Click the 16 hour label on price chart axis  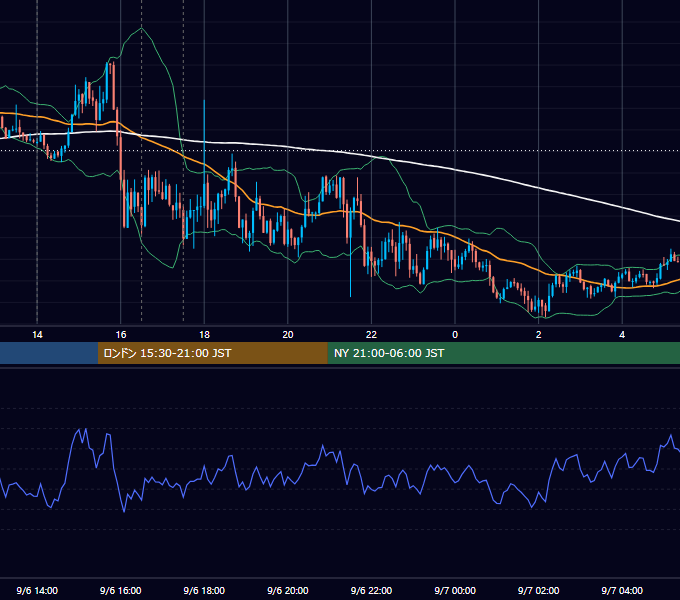[x=121, y=335]
